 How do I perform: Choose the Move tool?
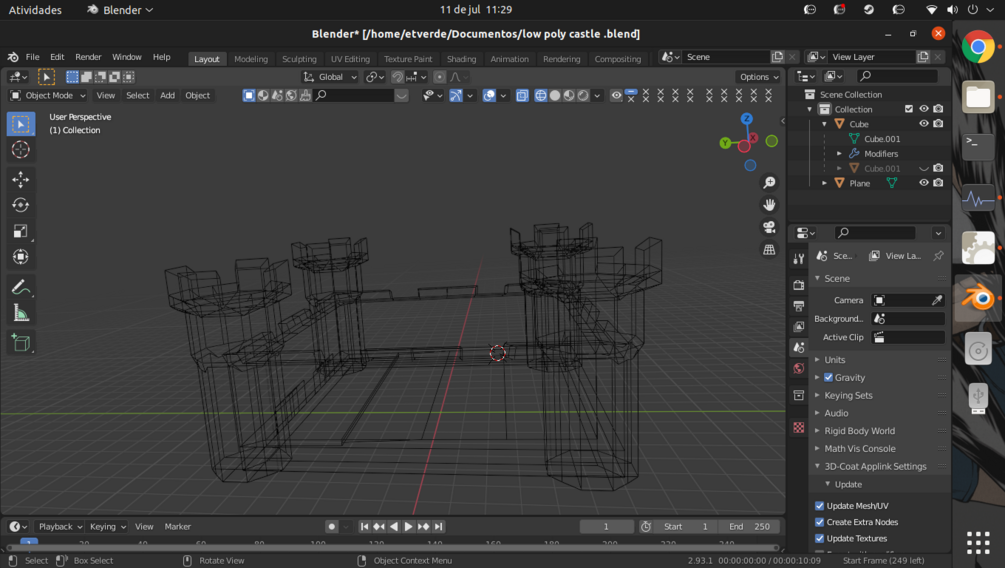(21, 180)
